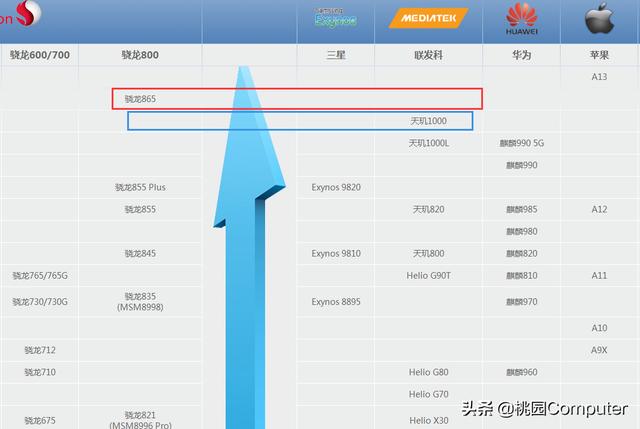640x429 pixels.
Task: Click the A11 cell
Action: coord(599,276)
